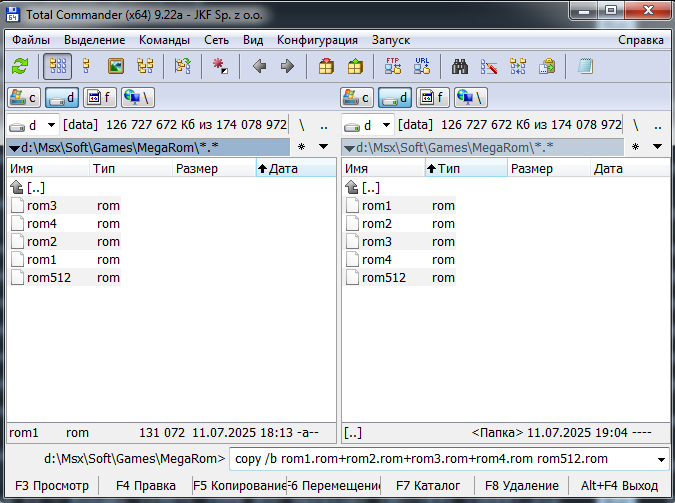Image resolution: width=675 pixels, height=503 pixels.
Task: Open the Файлы menu
Action: (x=31, y=40)
